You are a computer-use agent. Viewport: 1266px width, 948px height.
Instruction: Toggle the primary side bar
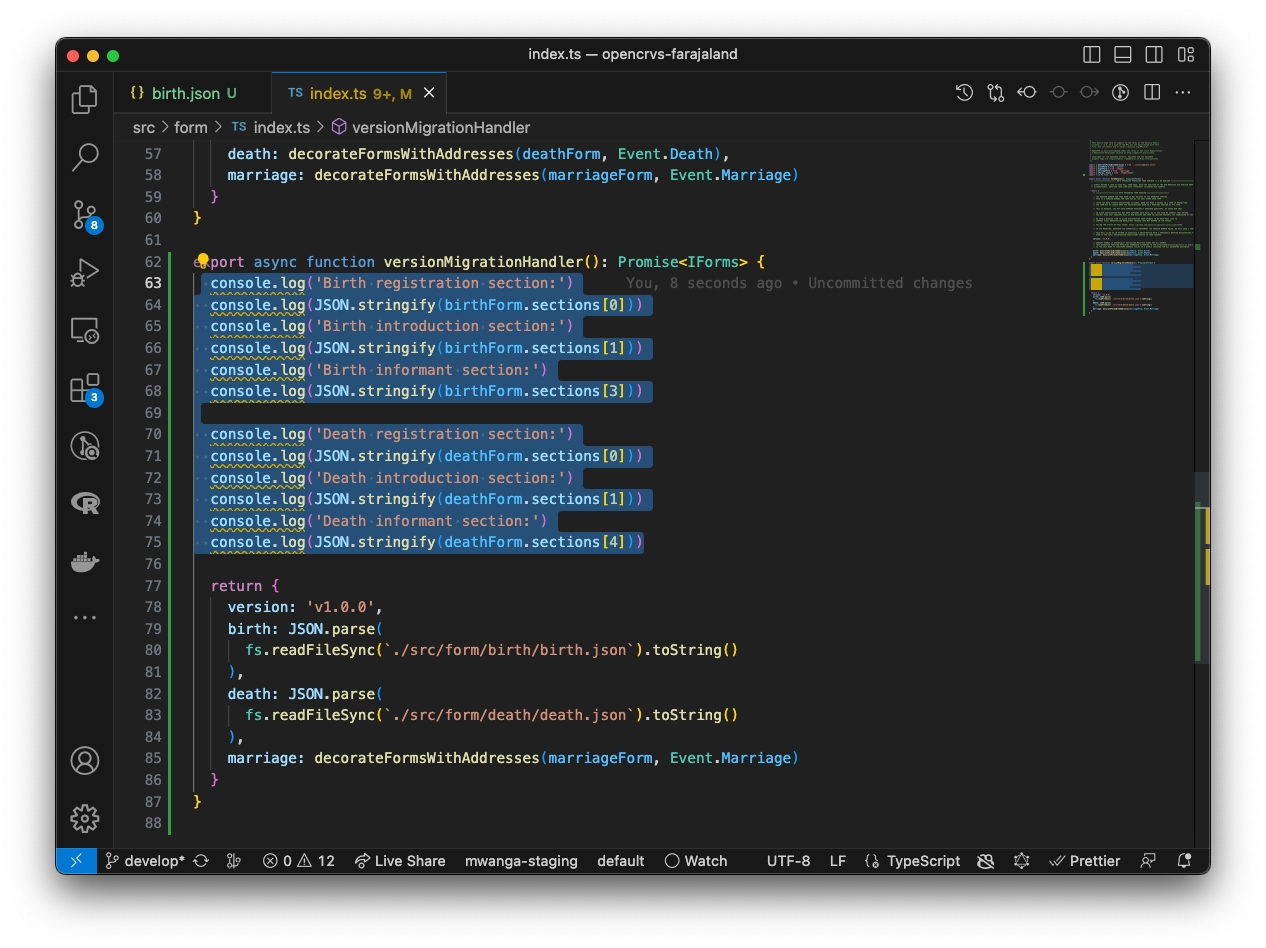click(1092, 55)
